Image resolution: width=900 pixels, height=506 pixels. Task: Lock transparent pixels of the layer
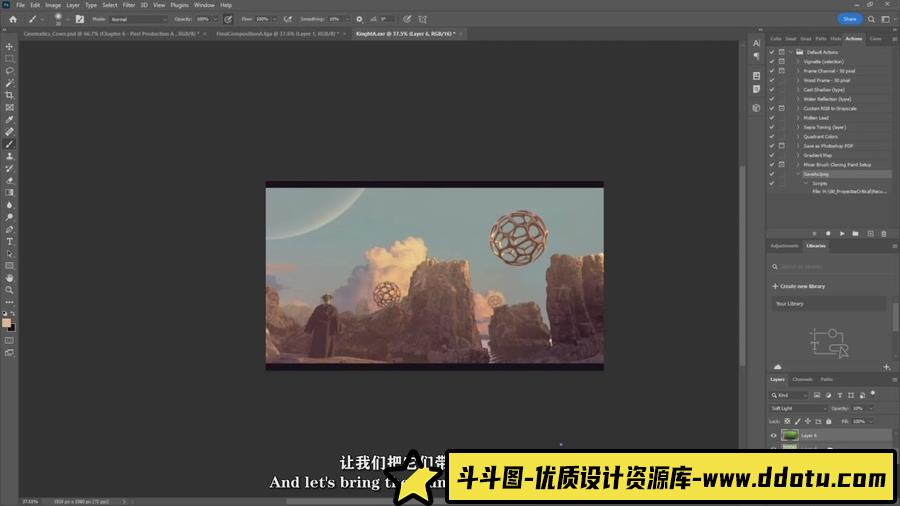[x=788, y=421]
